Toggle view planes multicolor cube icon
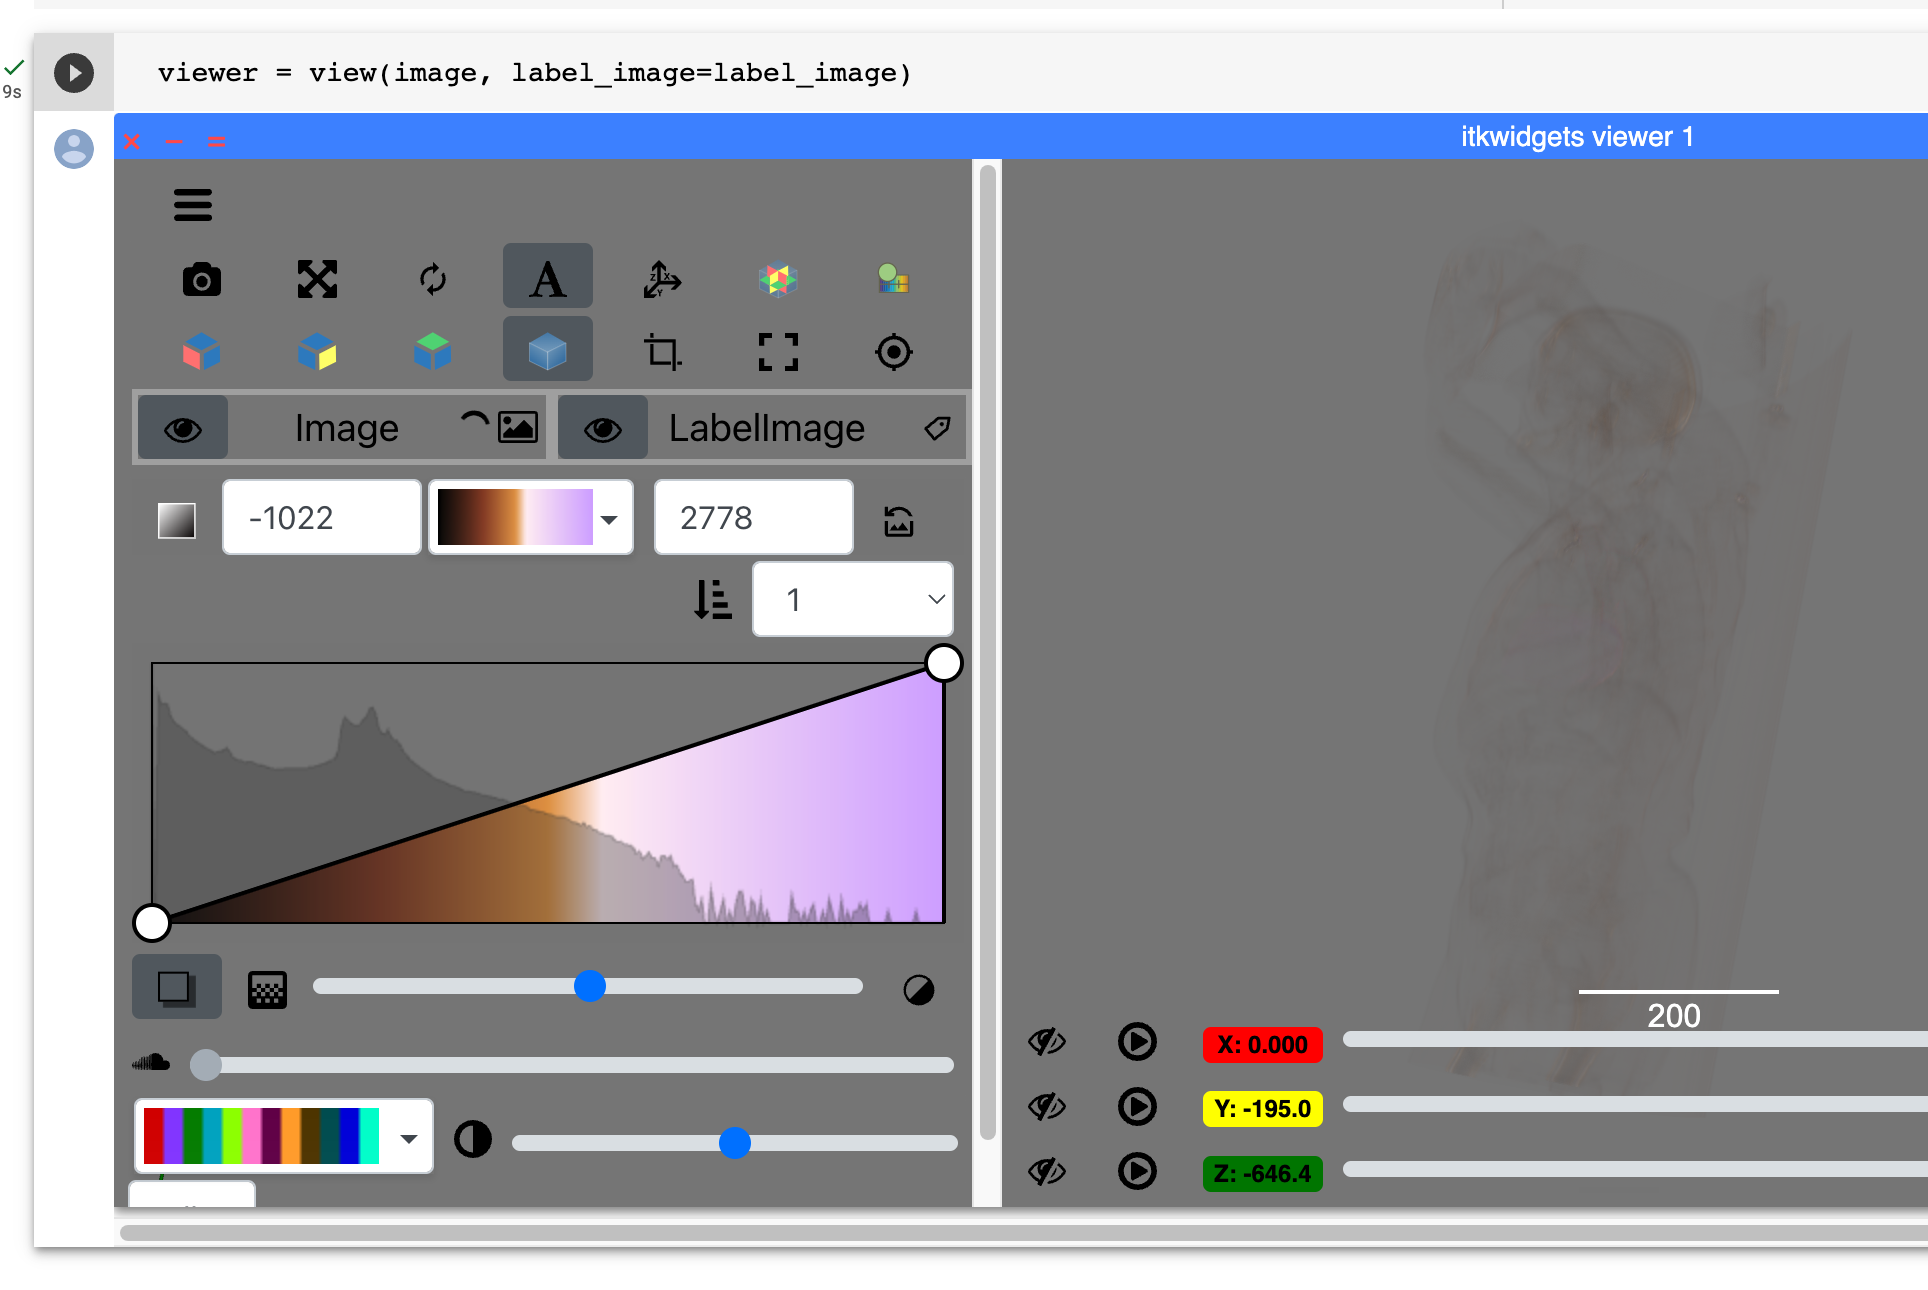This screenshot has width=1928, height=1290. click(778, 279)
